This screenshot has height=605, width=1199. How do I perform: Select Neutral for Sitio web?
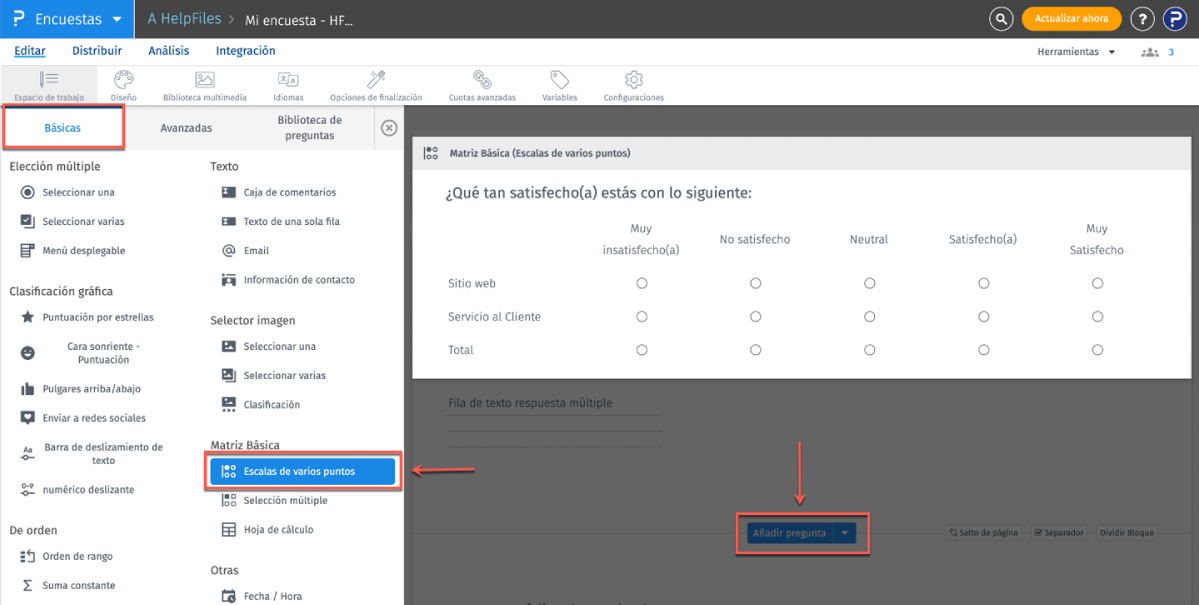[x=869, y=283]
